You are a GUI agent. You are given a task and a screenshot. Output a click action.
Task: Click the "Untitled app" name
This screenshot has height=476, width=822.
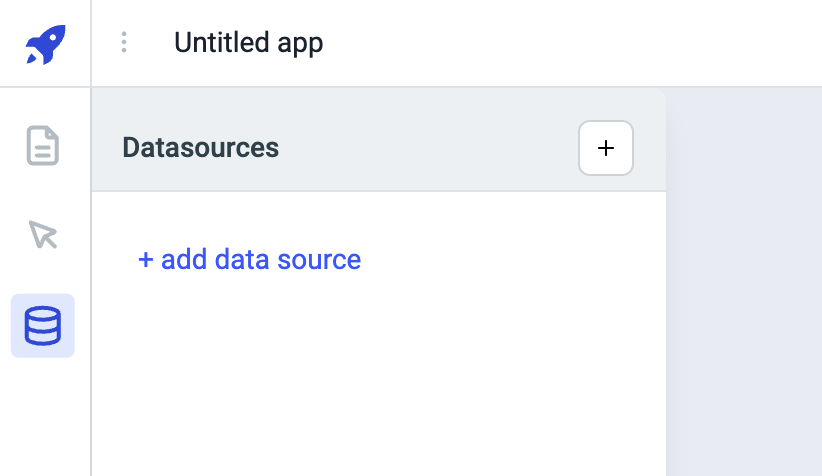[248, 43]
